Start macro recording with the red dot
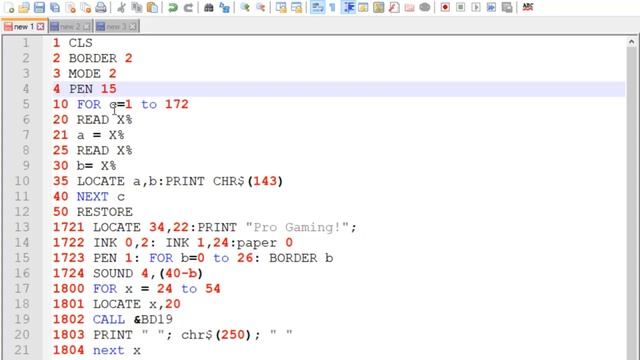The height and width of the screenshot is (360, 640). pos(445,7)
